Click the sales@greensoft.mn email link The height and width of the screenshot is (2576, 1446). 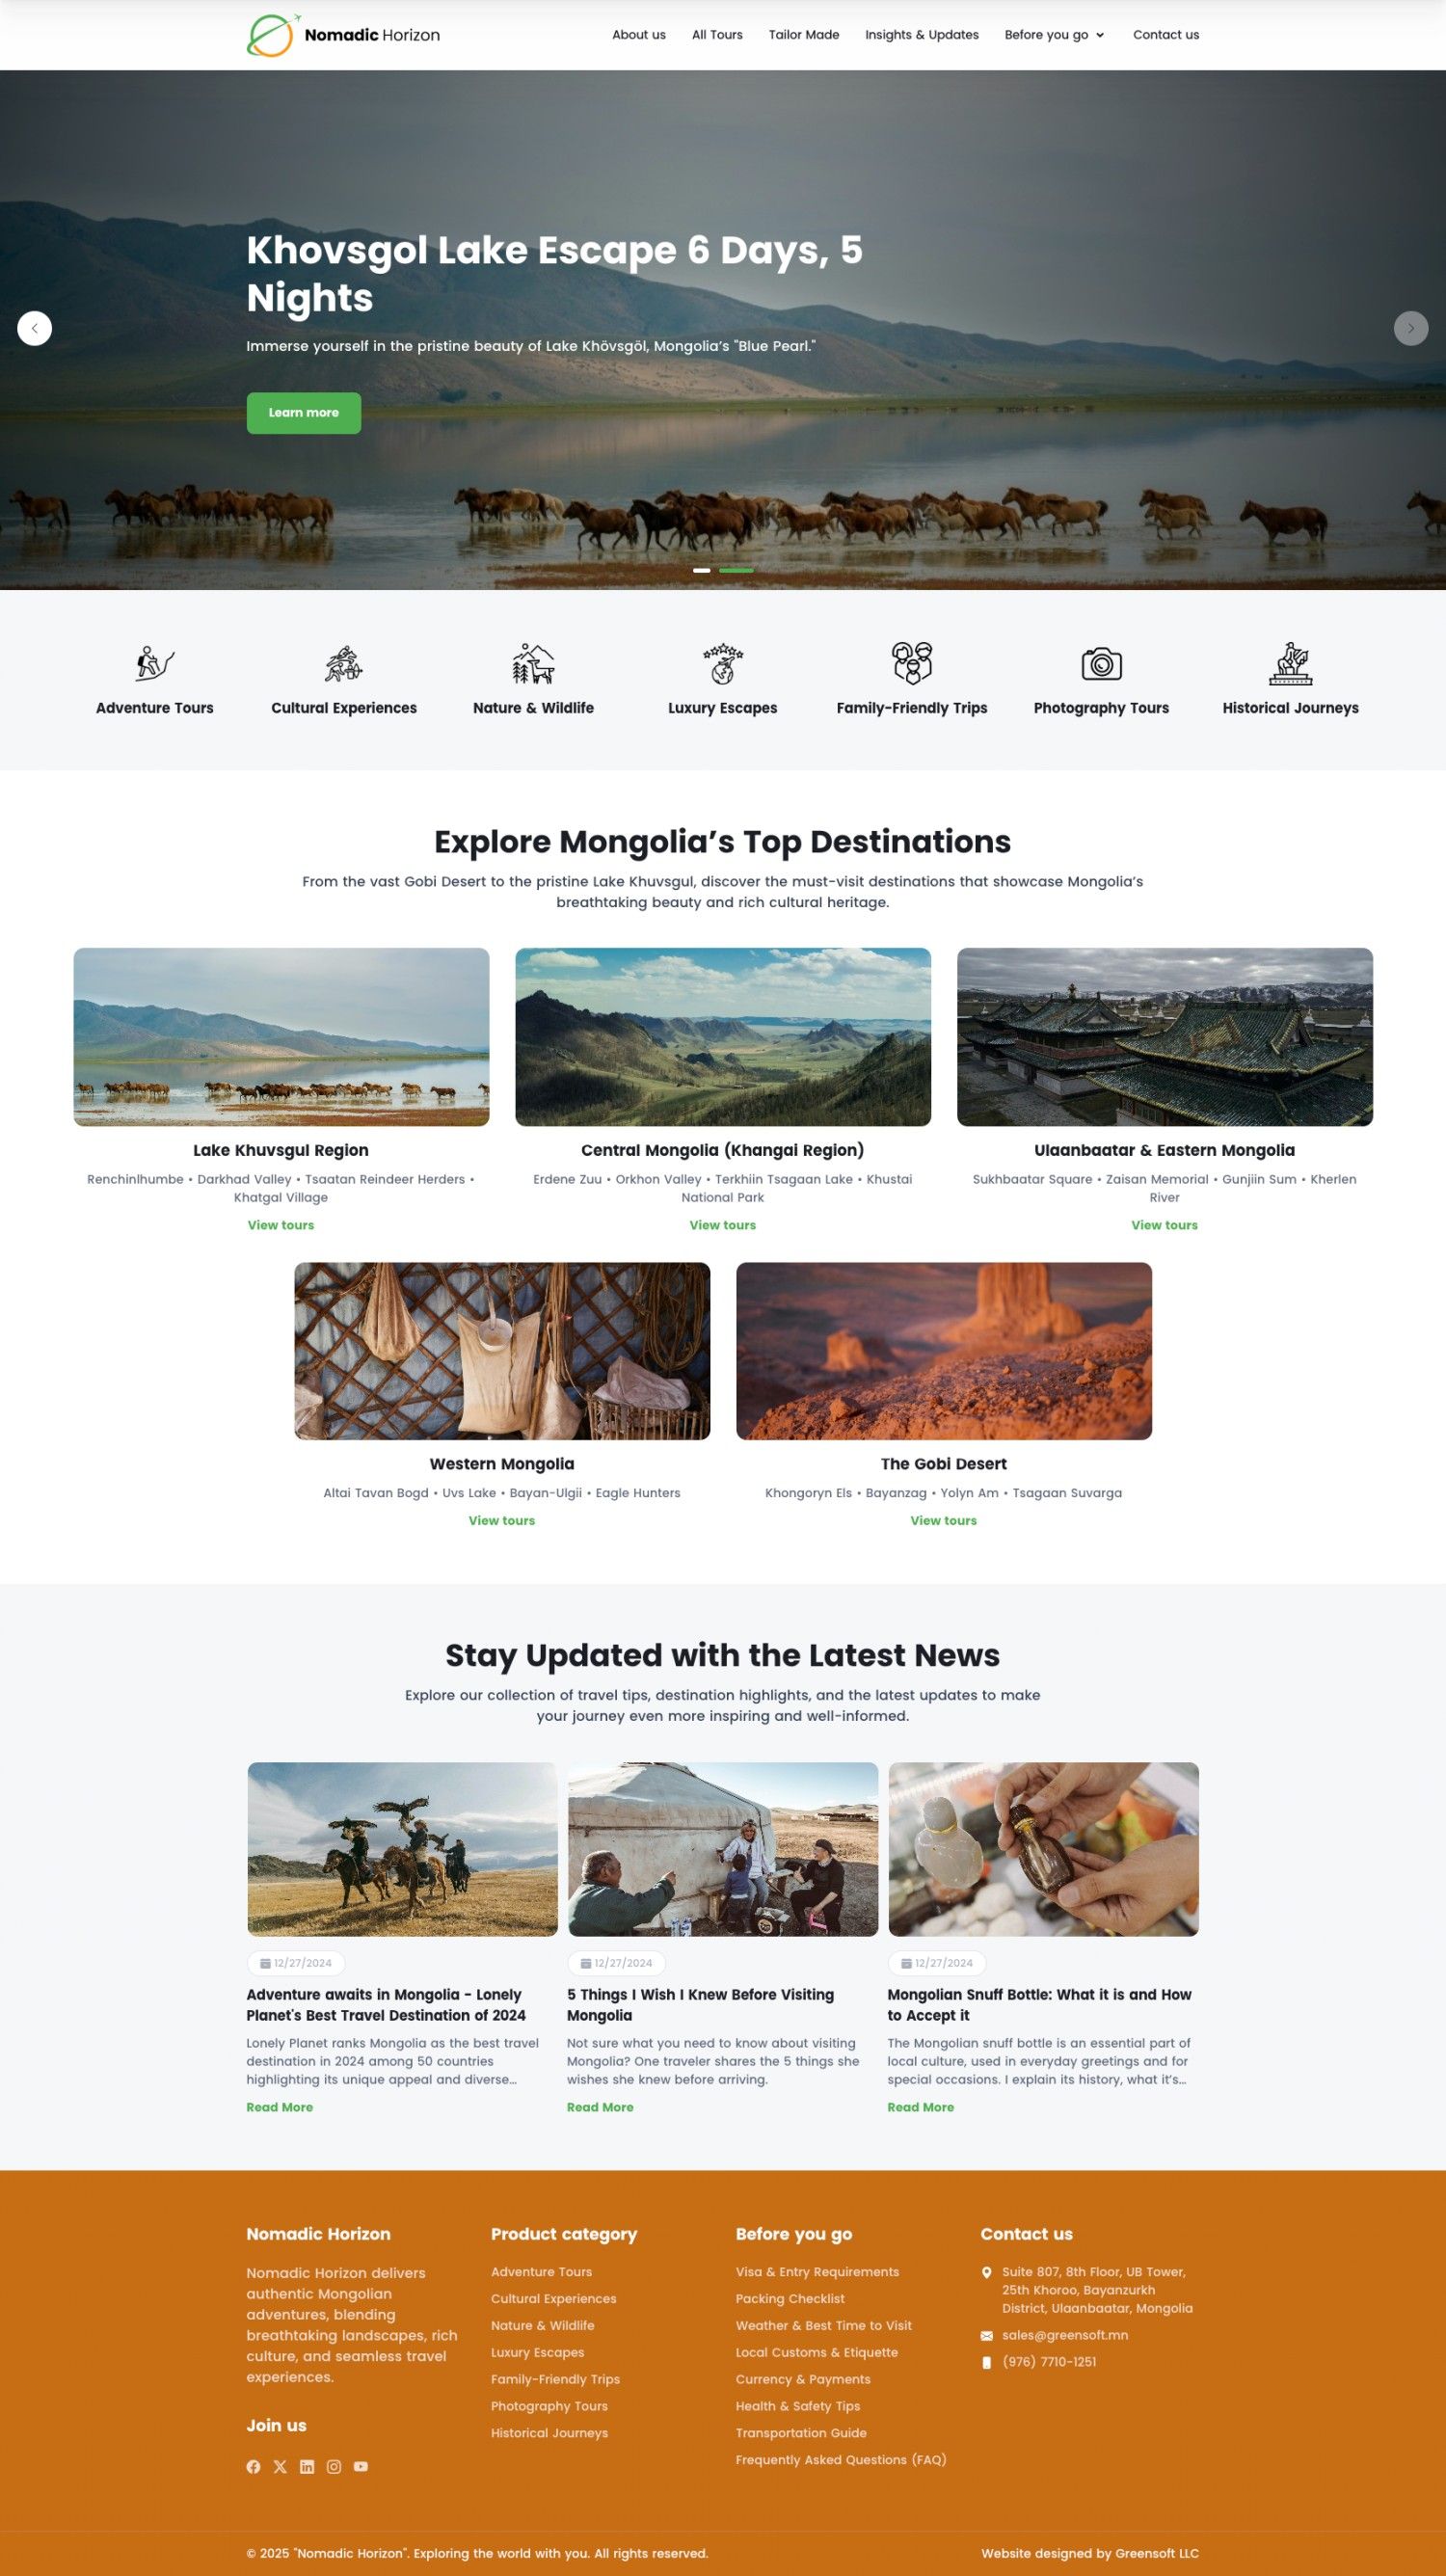click(x=1064, y=2335)
